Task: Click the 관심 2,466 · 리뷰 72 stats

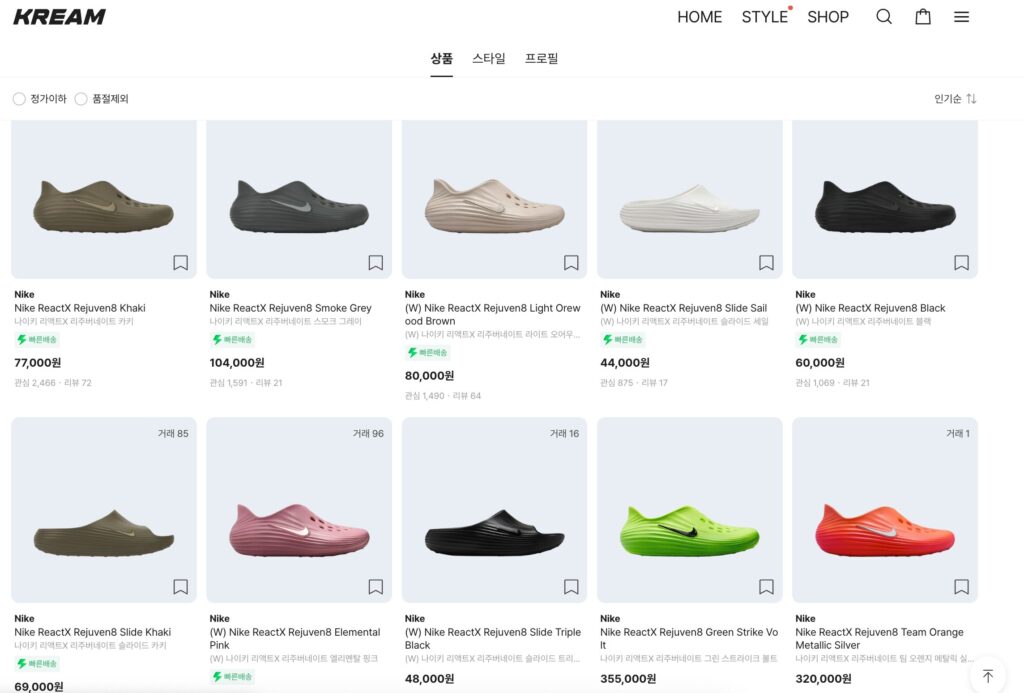Action: point(53,383)
